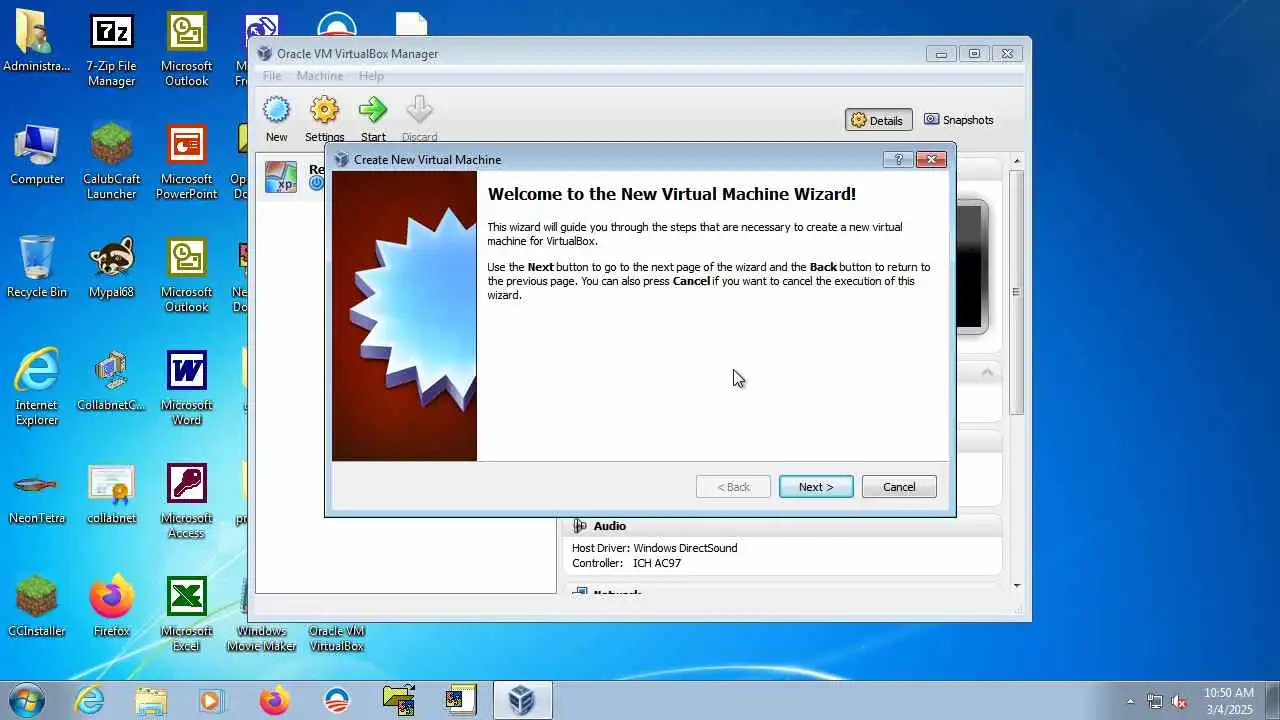The width and height of the screenshot is (1280, 720).
Task: Close the Create New Virtual Machine dialog
Action: [x=931, y=159]
